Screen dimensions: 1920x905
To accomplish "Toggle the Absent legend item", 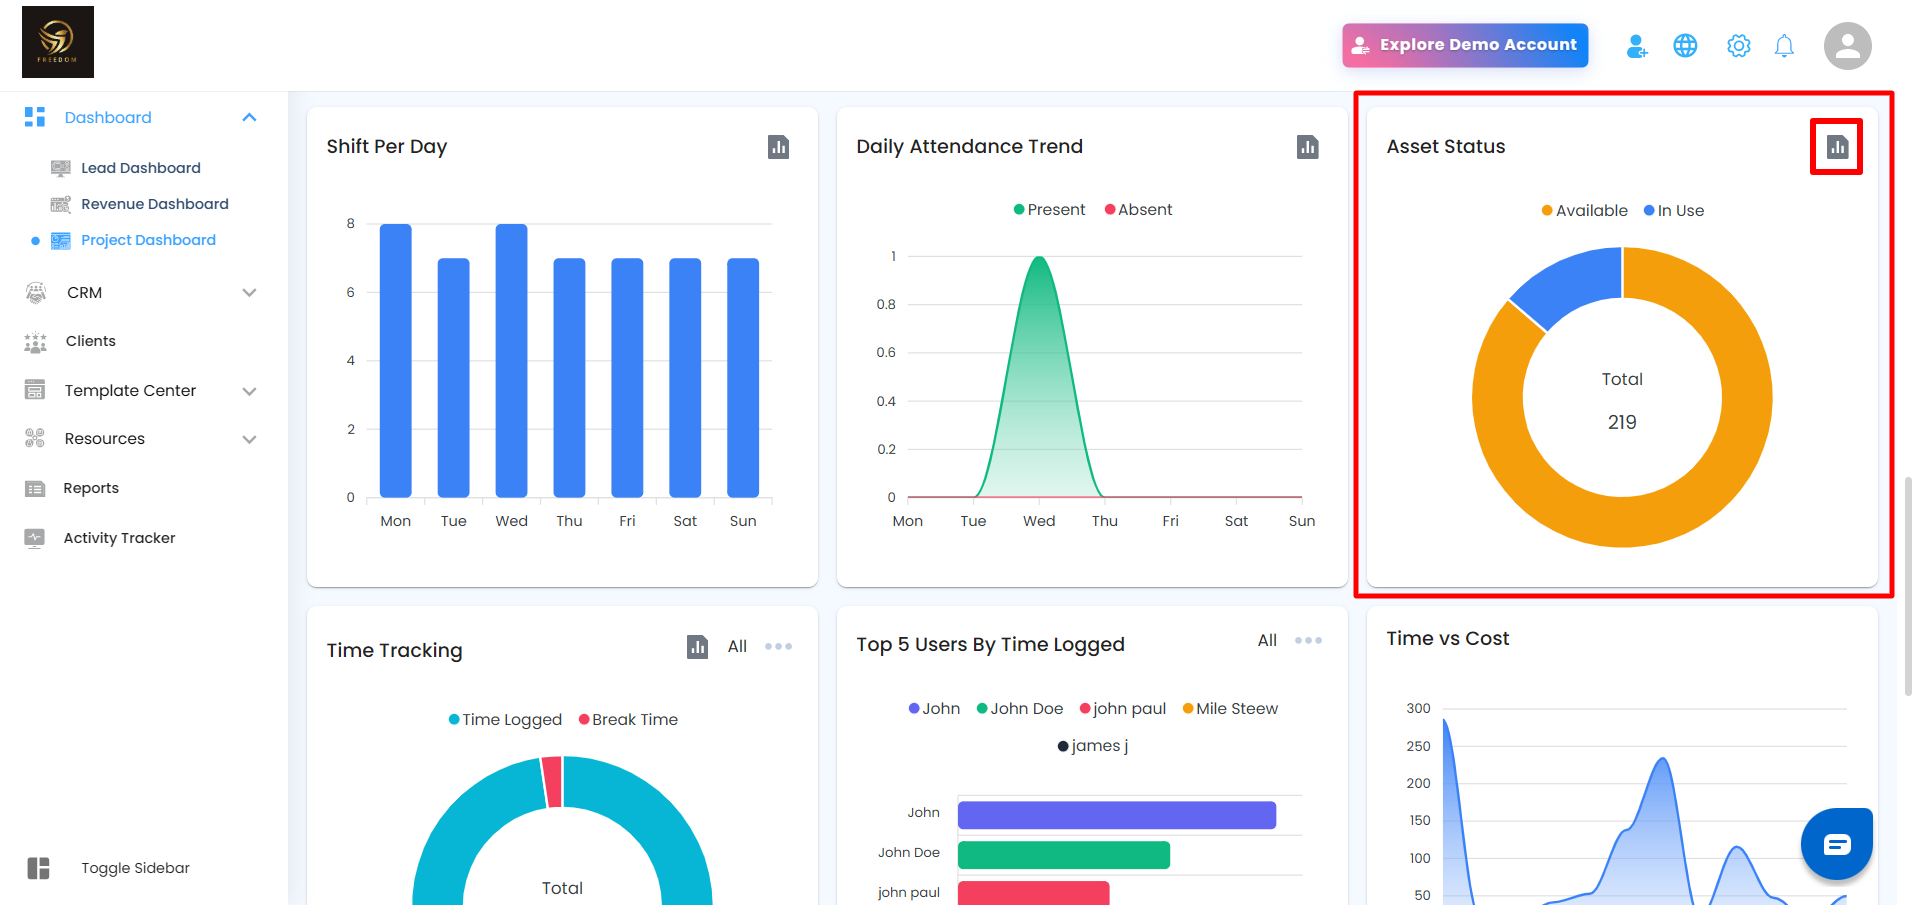I will click(x=1138, y=210).
